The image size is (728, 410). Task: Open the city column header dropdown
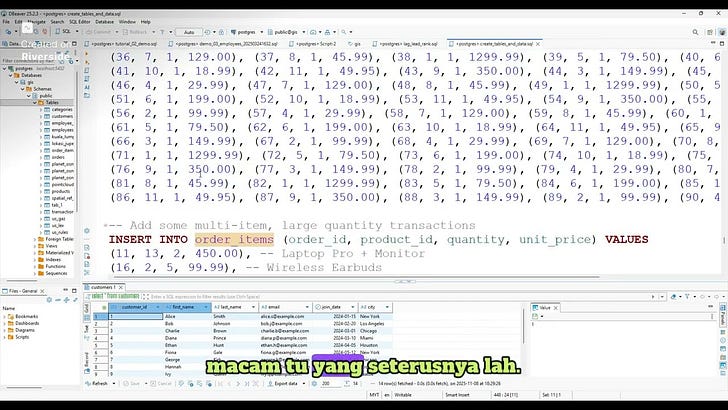point(387,307)
